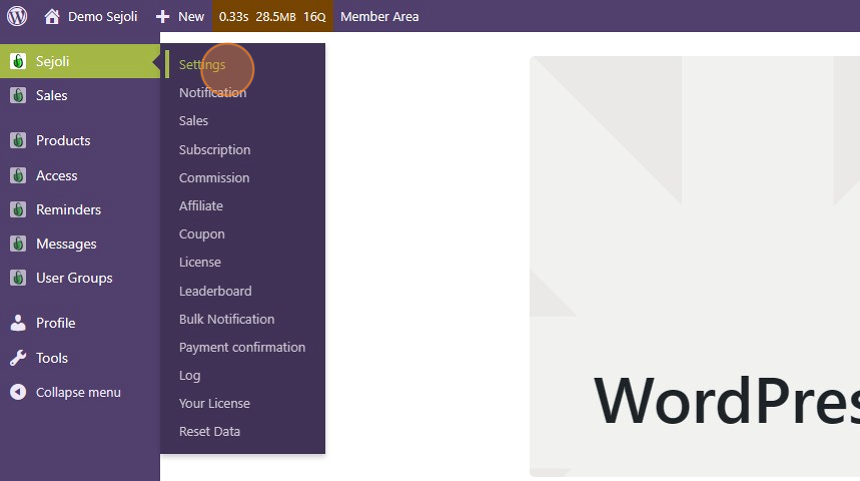Open Payment confirmation submenu item
This screenshot has width=860, height=481.
point(242,347)
